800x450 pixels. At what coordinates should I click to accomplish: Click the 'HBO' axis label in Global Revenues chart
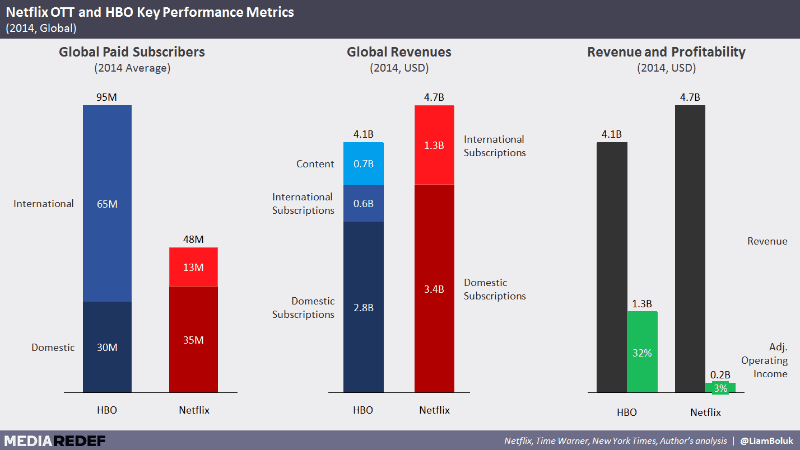tap(363, 410)
